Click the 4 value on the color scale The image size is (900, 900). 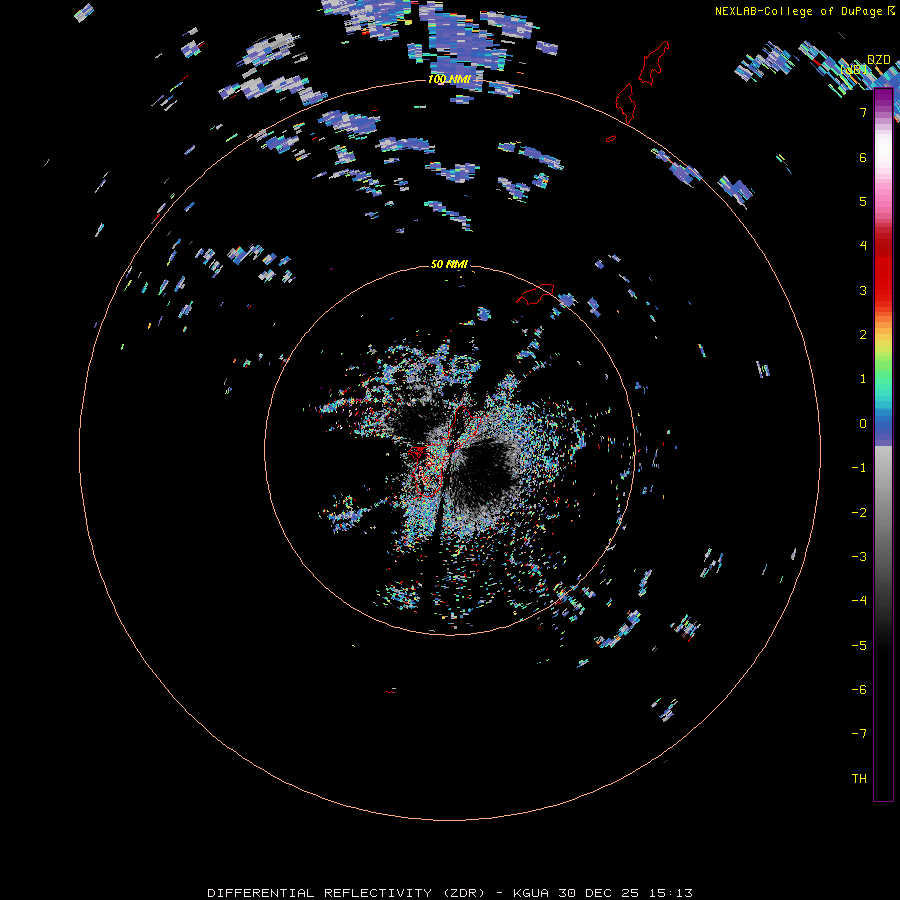tap(863, 246)
